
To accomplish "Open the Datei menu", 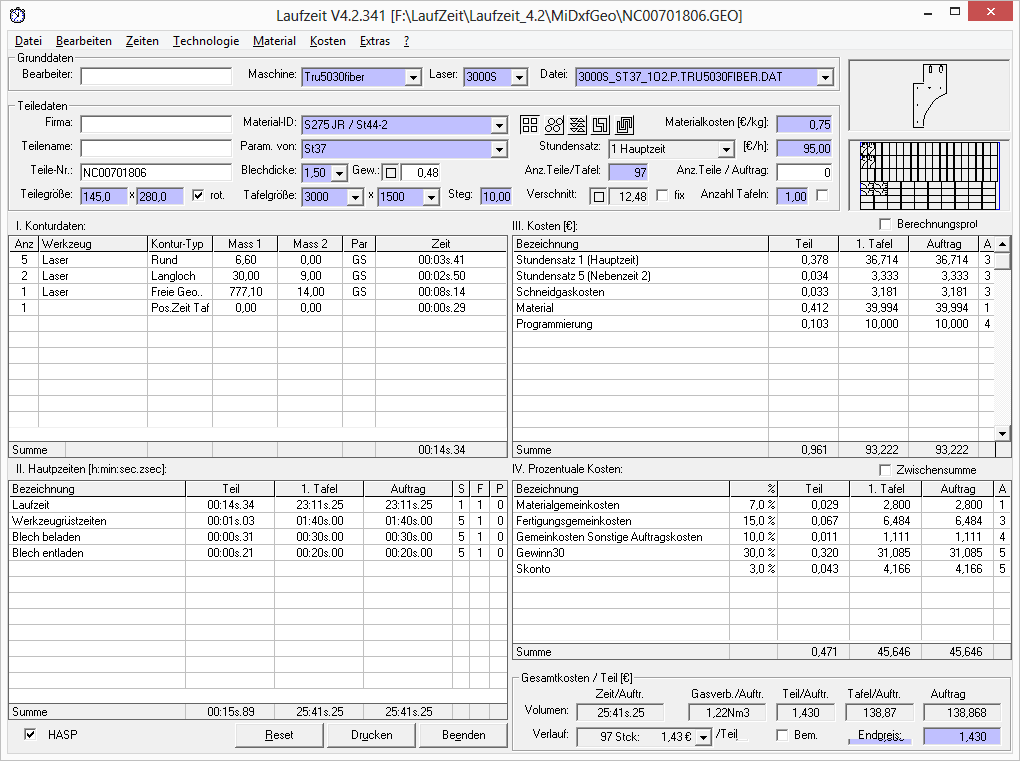I will (x=28, y=41).
